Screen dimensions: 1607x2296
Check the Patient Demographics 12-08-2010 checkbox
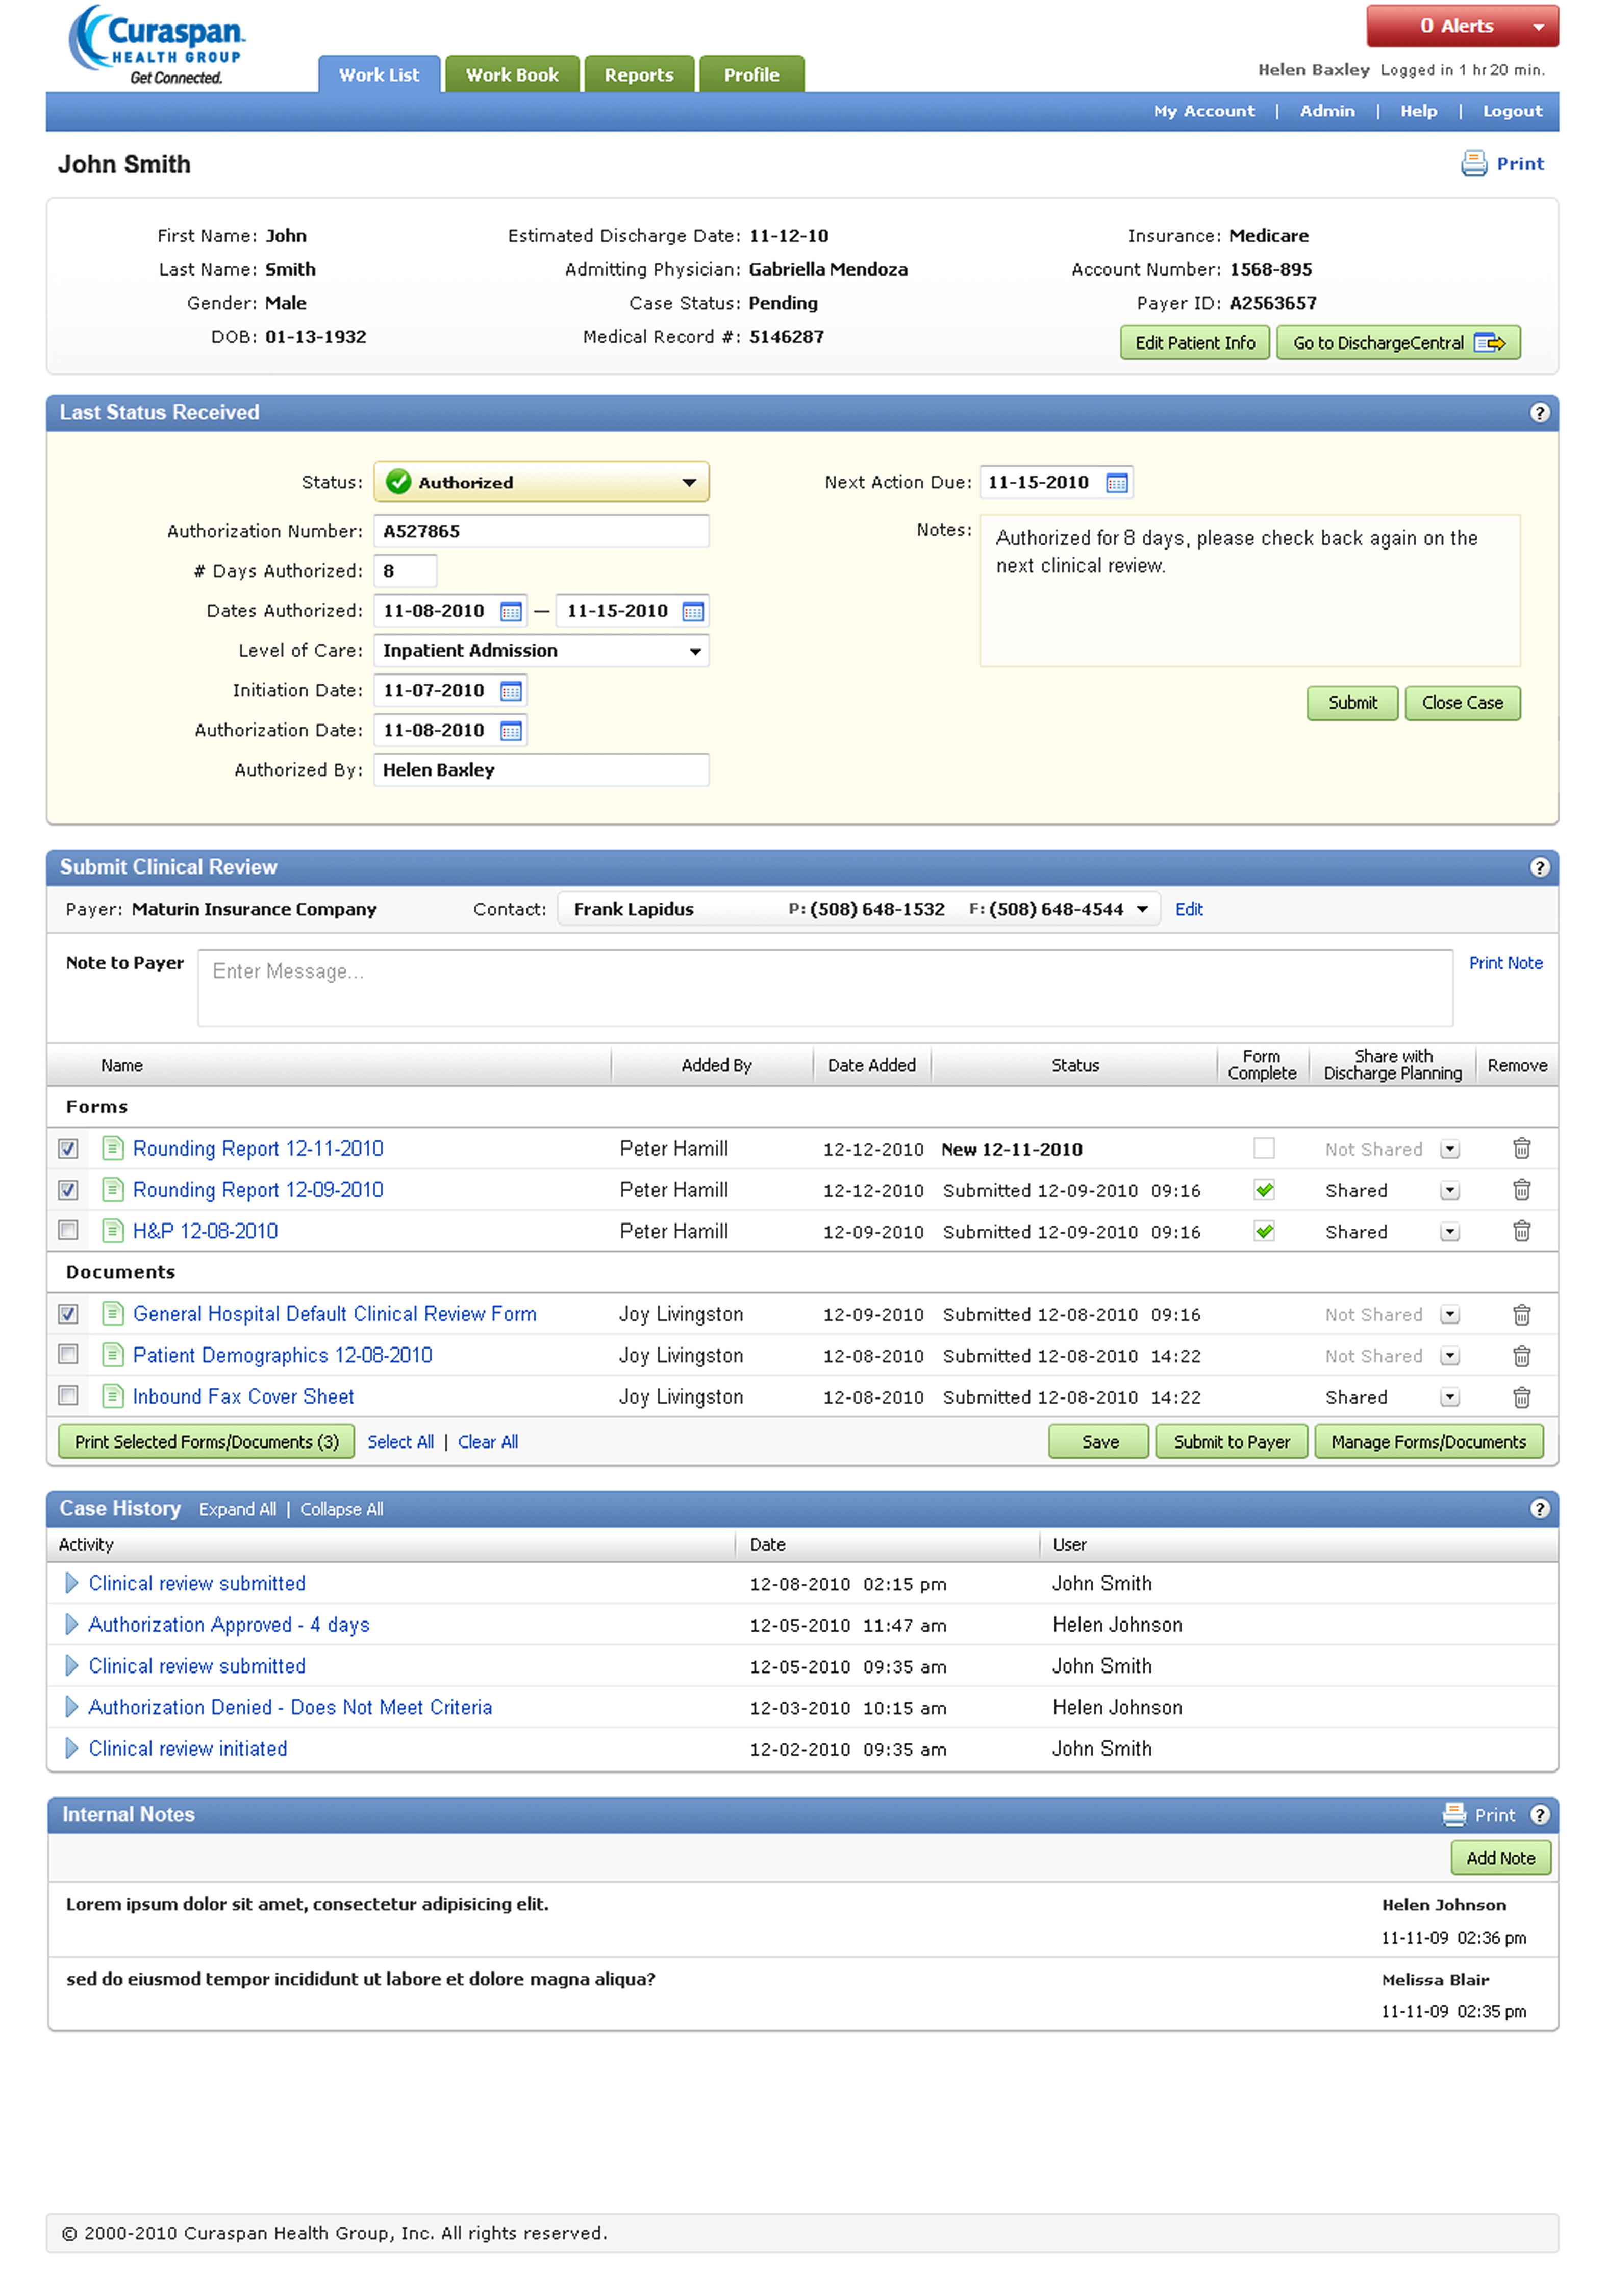click(68, 1354)
